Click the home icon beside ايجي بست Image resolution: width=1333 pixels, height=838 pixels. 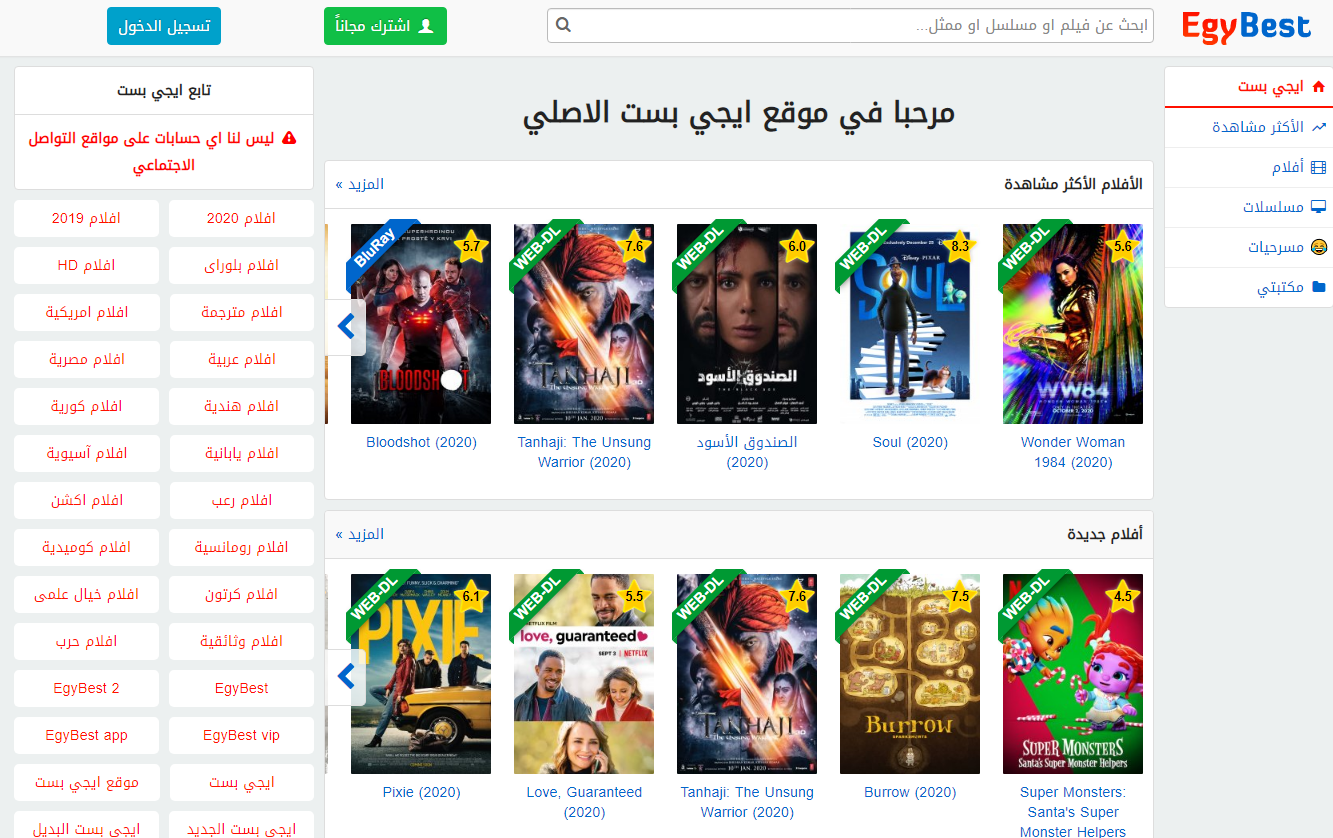pyautogui.click(x=1318, y=87)
